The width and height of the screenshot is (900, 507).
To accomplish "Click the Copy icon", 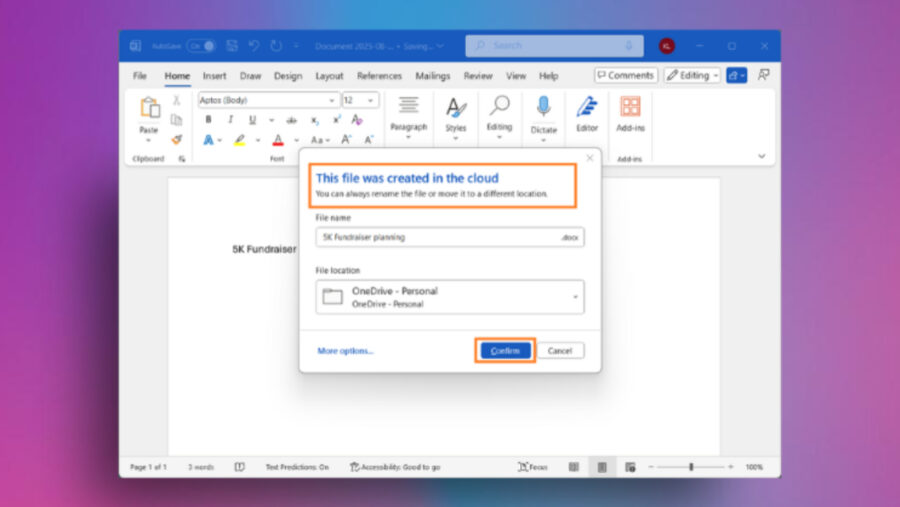I will 177,119.
